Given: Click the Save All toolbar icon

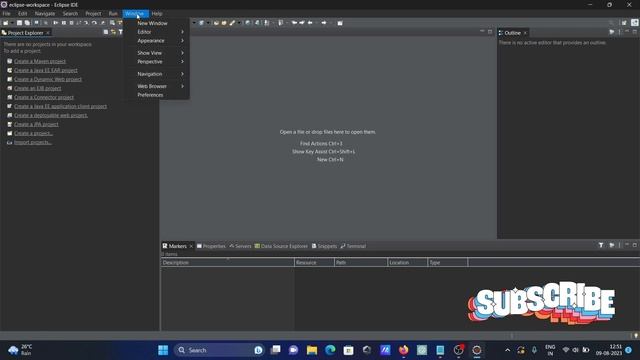Looking at the screenshot, I should pos(27,23).
